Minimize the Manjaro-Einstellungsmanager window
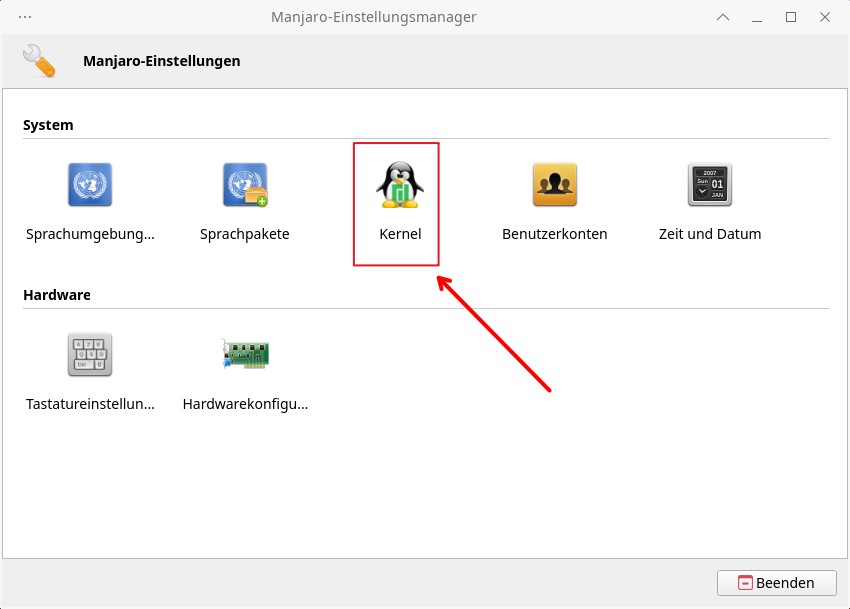 click(757, 17)
